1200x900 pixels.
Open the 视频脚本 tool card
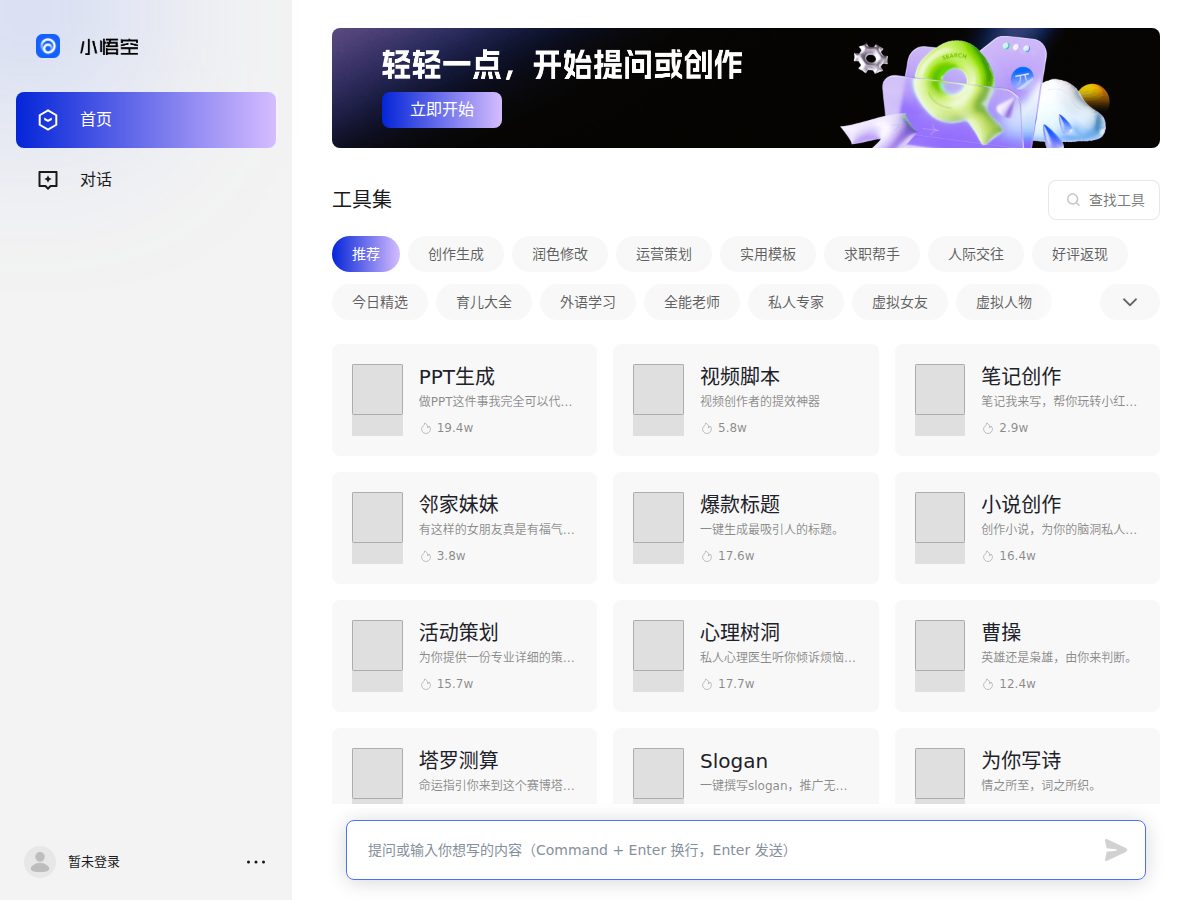746,400
